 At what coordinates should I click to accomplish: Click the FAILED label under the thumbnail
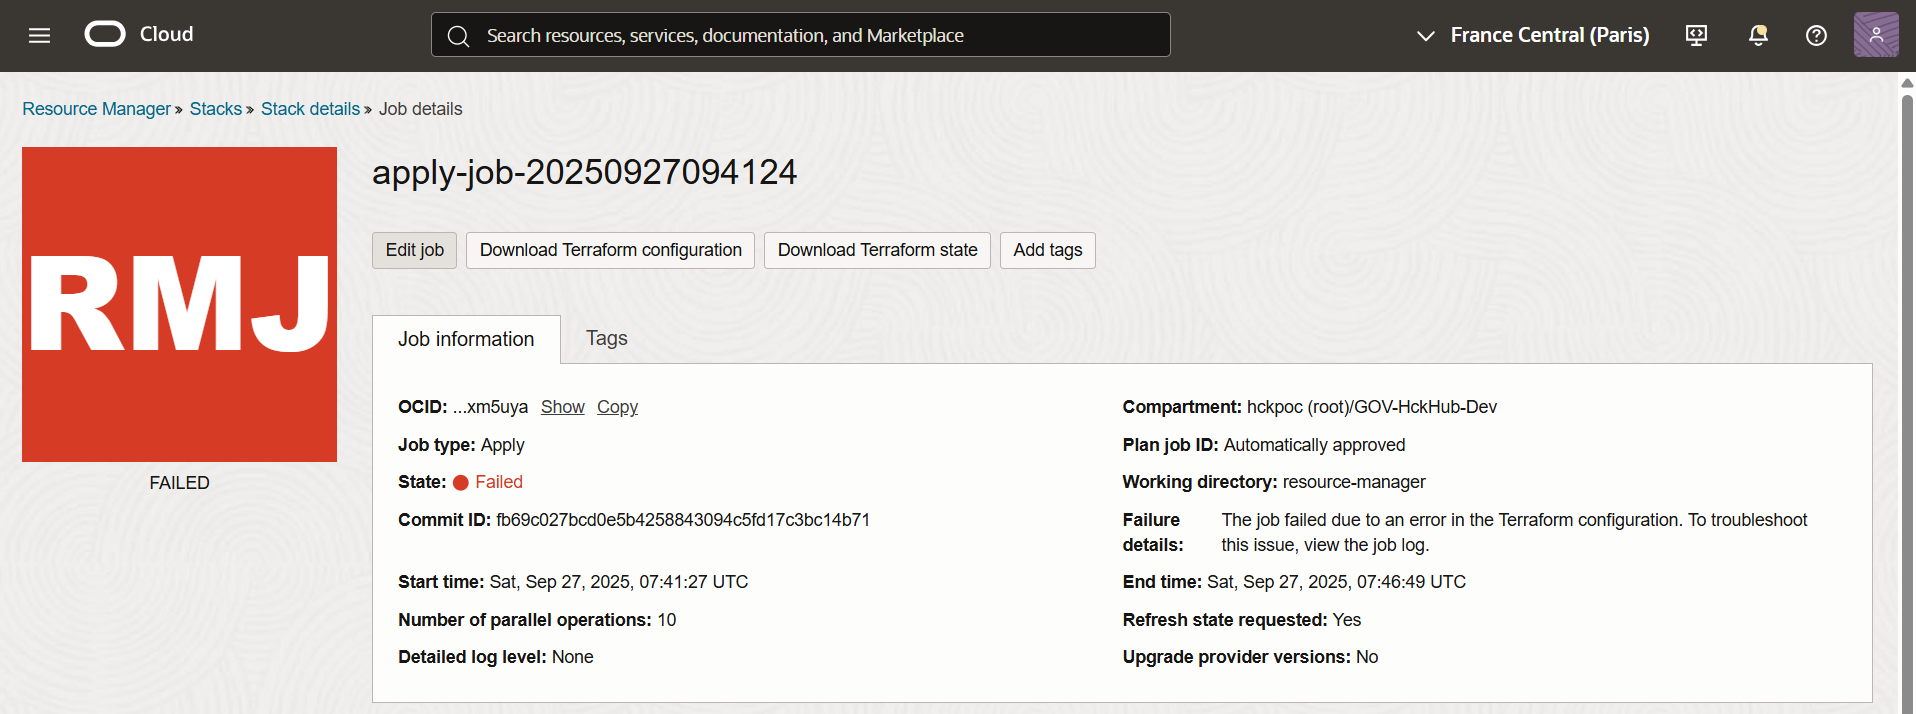pyautogui.click(x=180, y=483)
